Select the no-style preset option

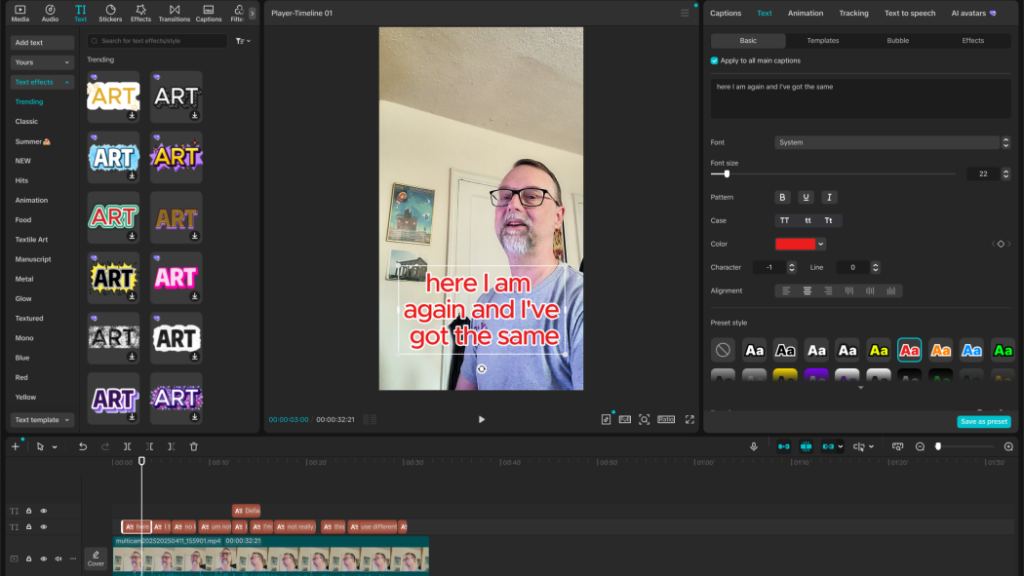[x=723, y=350]
